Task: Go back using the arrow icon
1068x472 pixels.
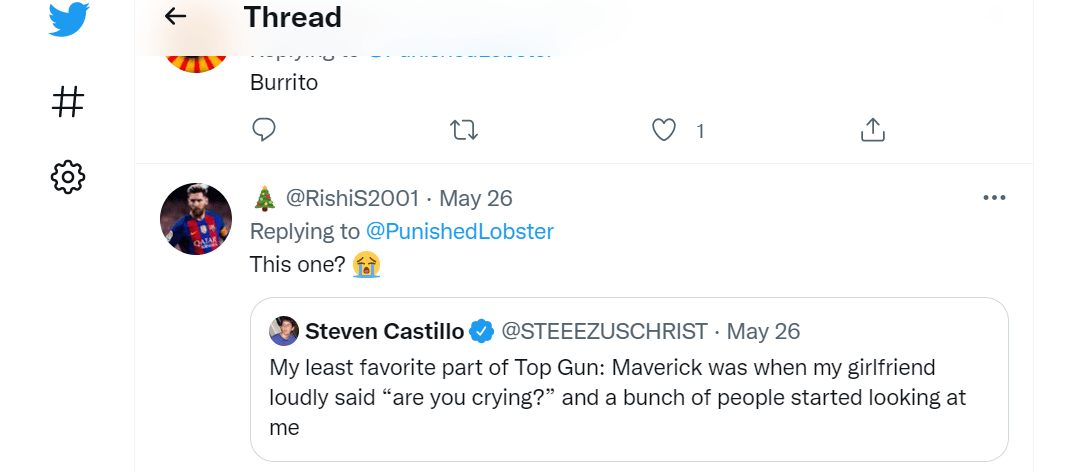Action: click(176, 16)
